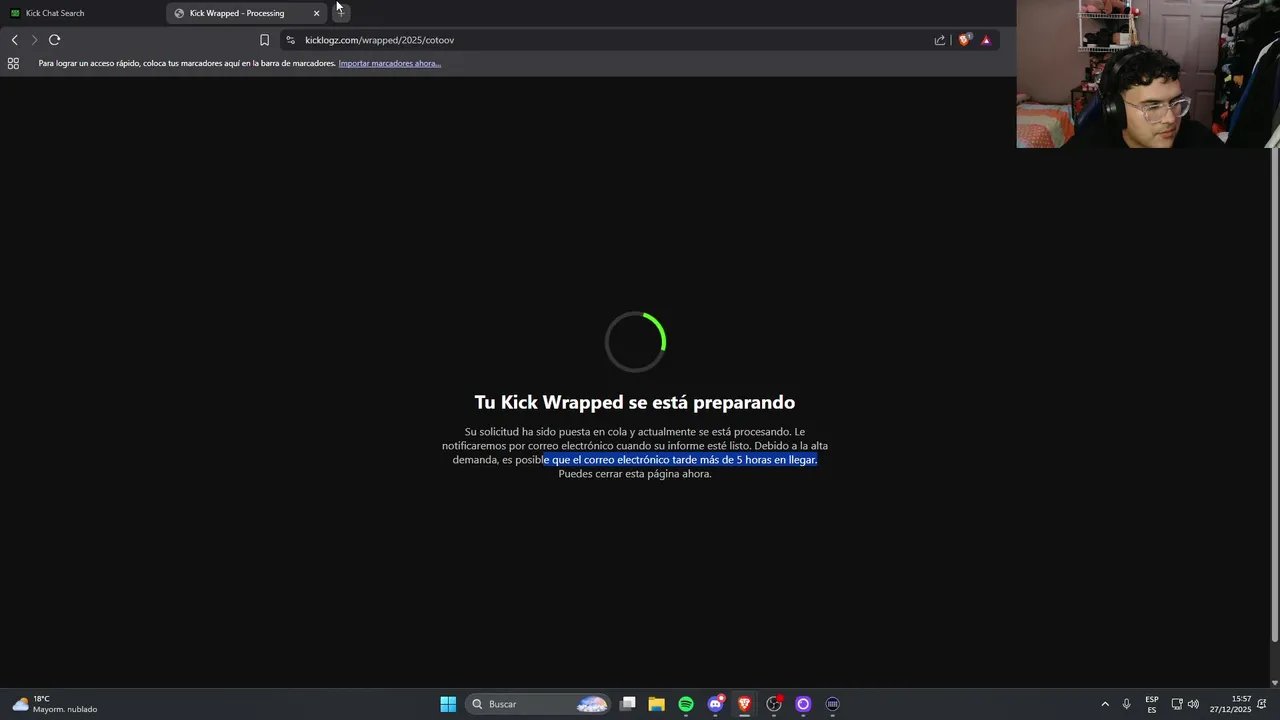Switch ESP ES keyboard language
This screenshot has height=720, width=1280.
pos(1152,704)
